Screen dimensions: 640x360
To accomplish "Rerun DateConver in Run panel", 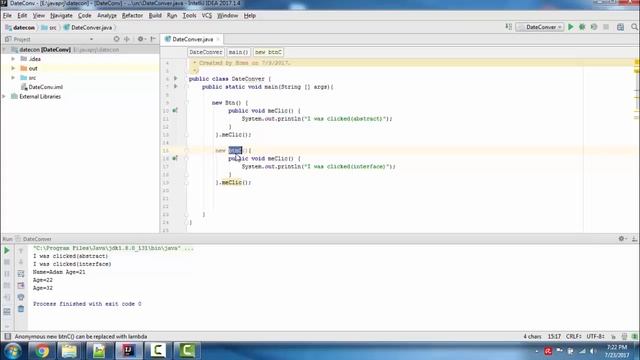I will (7, 250).
